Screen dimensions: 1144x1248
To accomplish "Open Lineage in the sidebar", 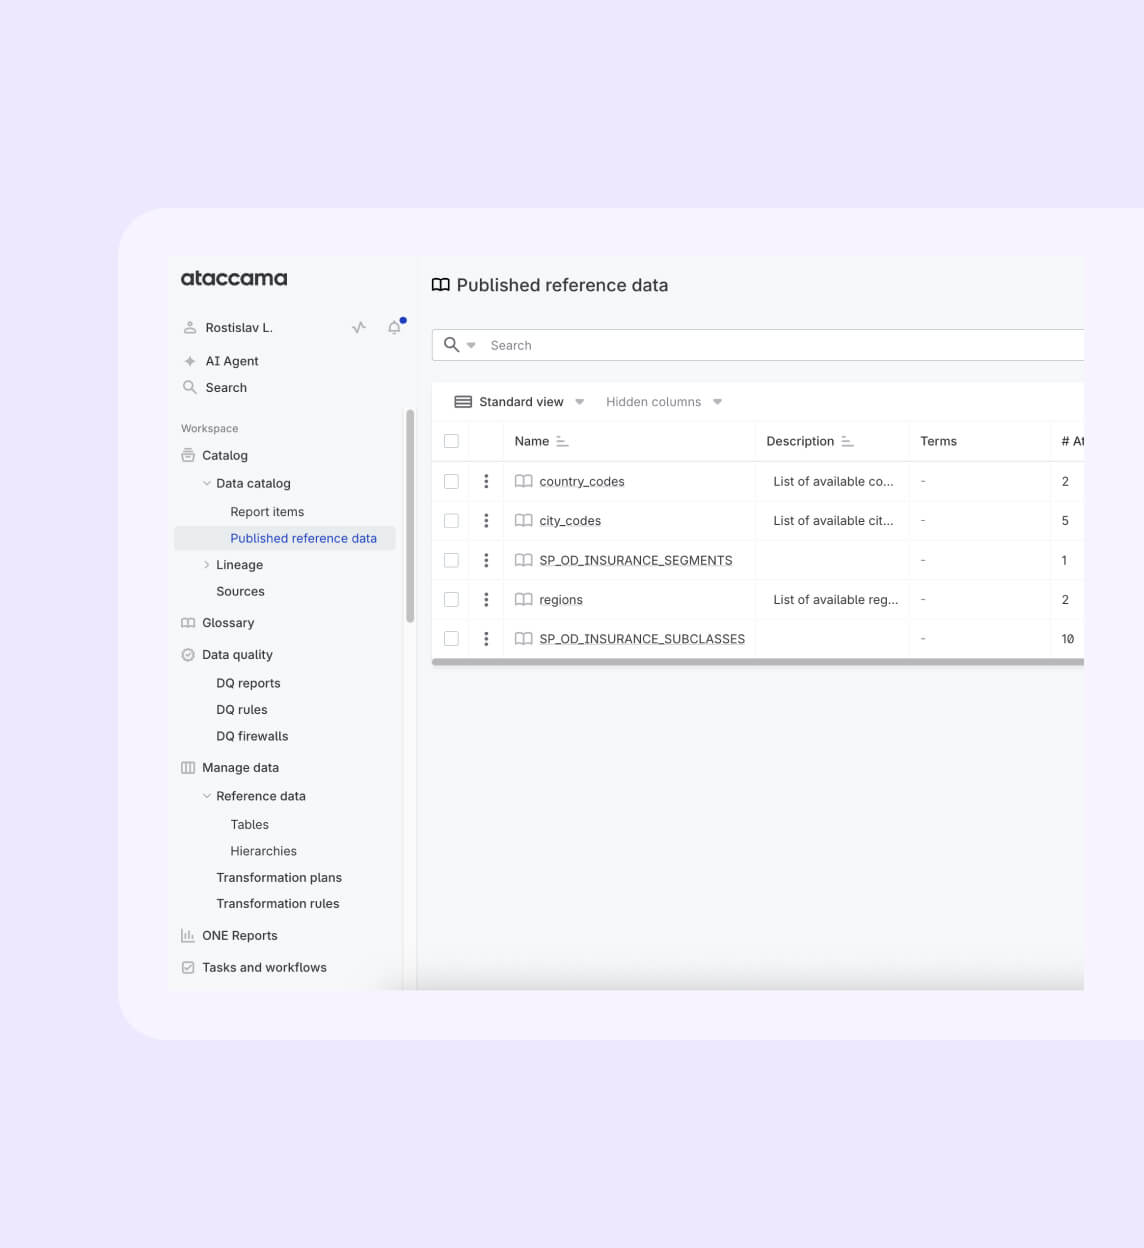I will tap(239, 565).
